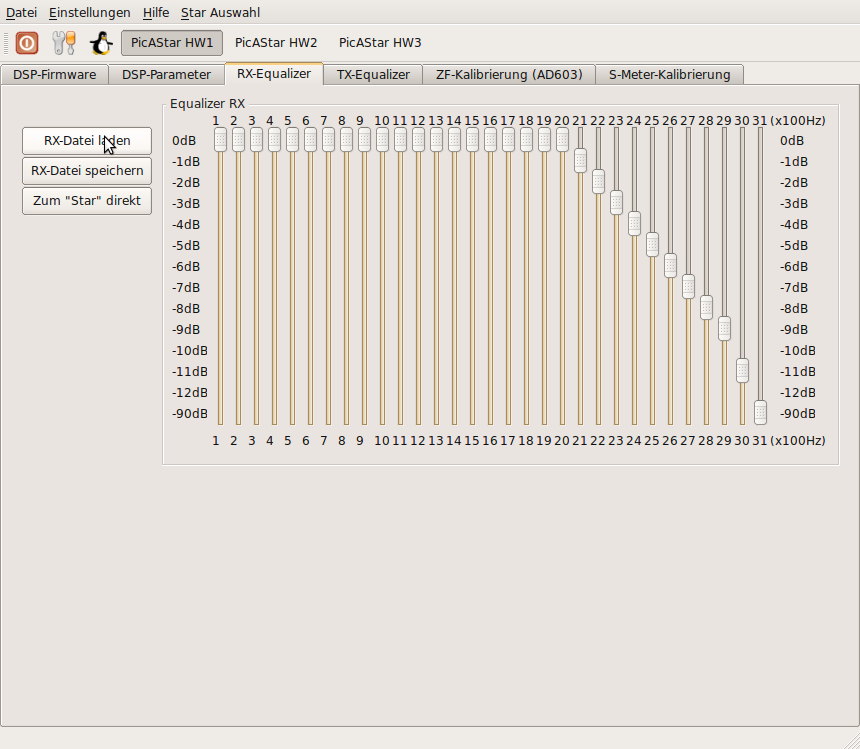Open the ZF-Kalibrierung (AD603) tab
Viewport: 860px width, 749px height.
click(509, 75)
